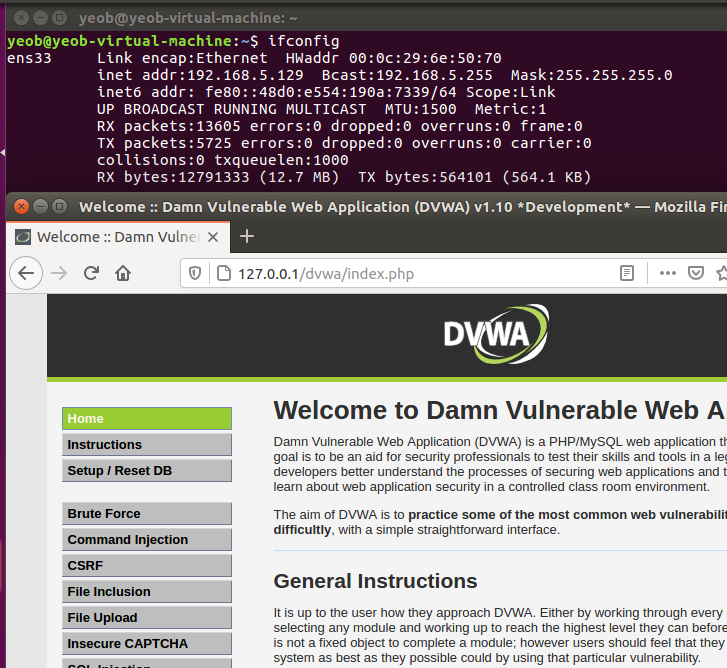Click TX bytes:564101 (564.1 KB) text
This screenshot has height=668, width=727.
475,177
